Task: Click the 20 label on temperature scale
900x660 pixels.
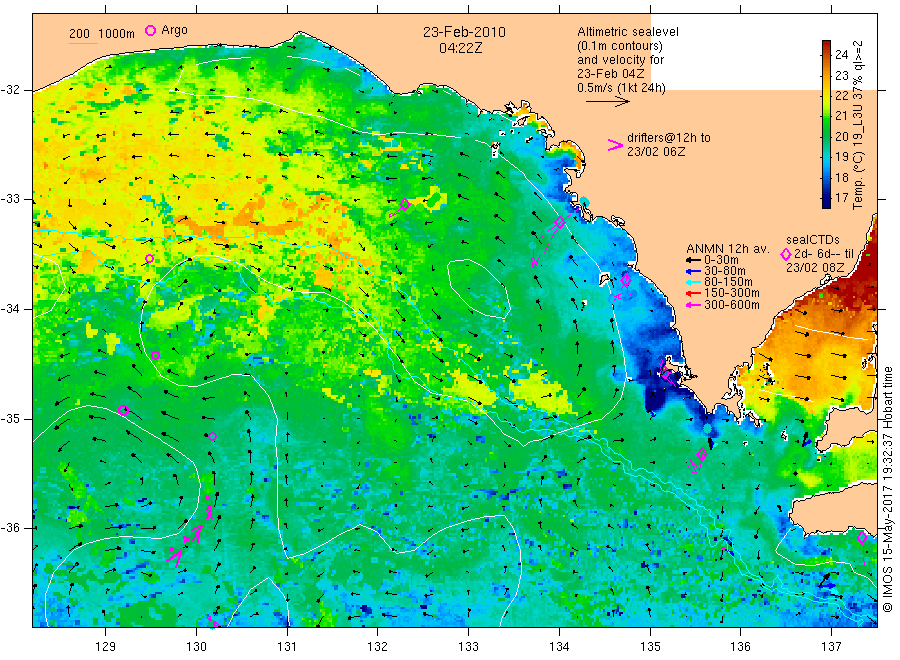Action: pyautogui.click(x=841, y=137)
